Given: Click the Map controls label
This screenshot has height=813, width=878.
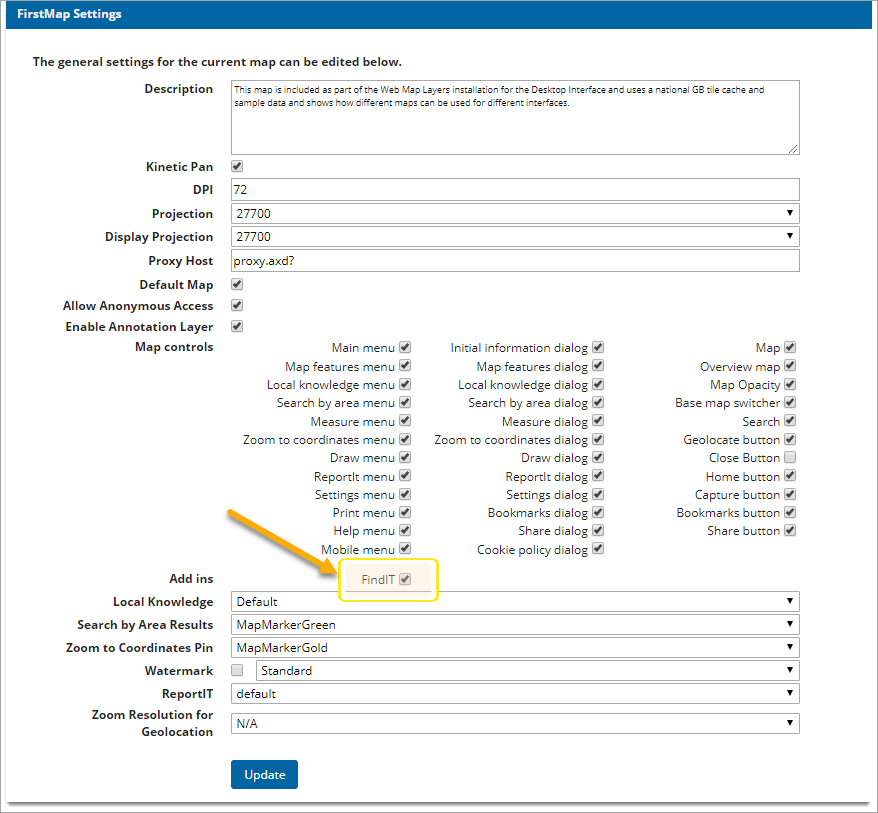Looking at the screenshot, I should click(x=174, y=347).
